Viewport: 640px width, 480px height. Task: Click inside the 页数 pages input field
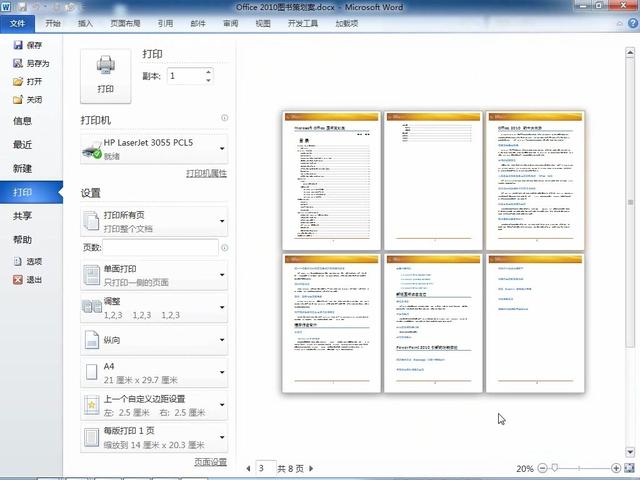(160, 247)
